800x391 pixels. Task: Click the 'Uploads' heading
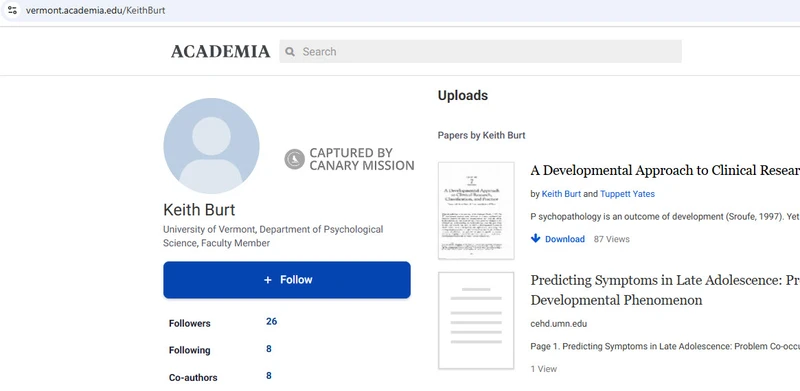[463, 95]
